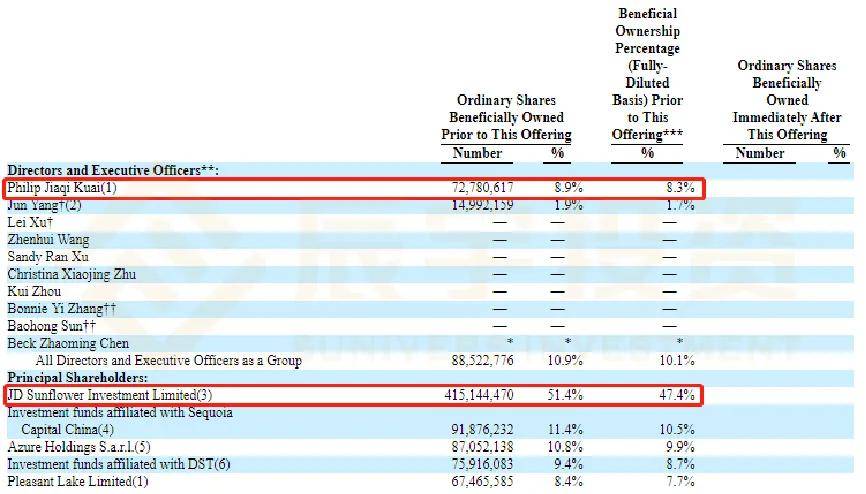Screen dimensions: 866x494
Task: Select the Jun Yang†(2) entry
Action: point(44,206)
